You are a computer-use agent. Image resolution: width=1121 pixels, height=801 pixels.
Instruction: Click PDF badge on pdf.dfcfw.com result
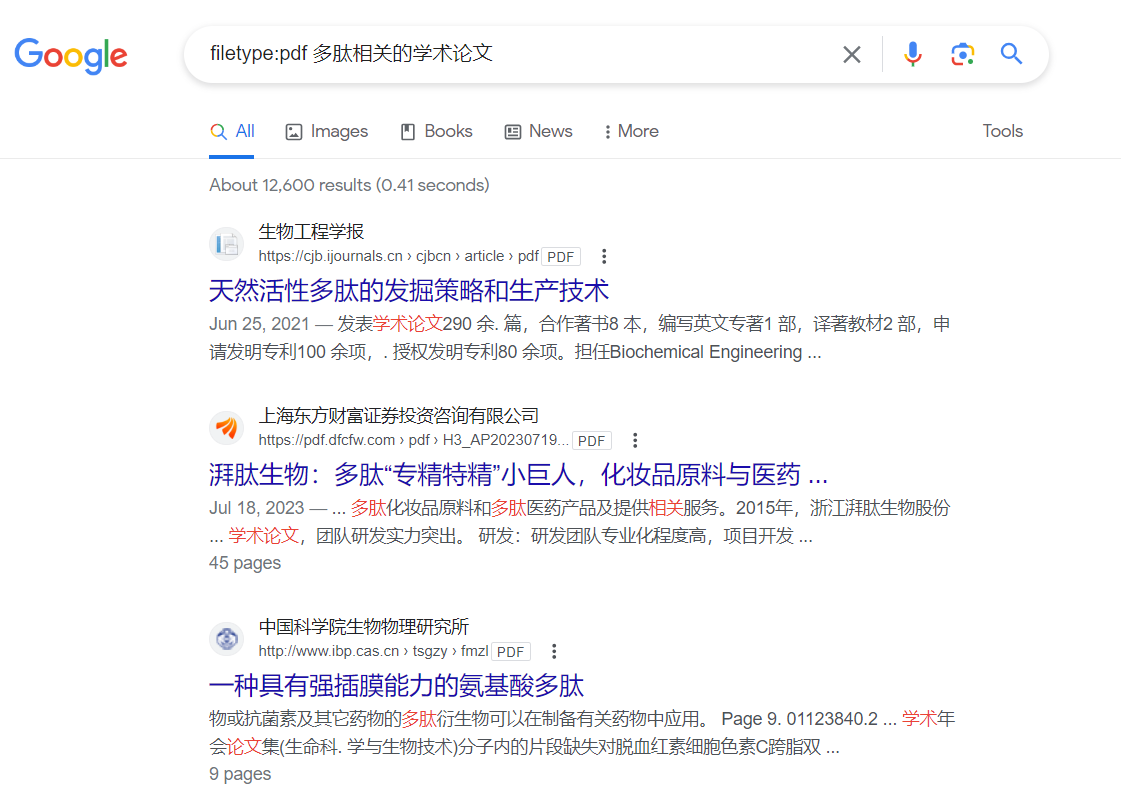click(x=591, y=441)
